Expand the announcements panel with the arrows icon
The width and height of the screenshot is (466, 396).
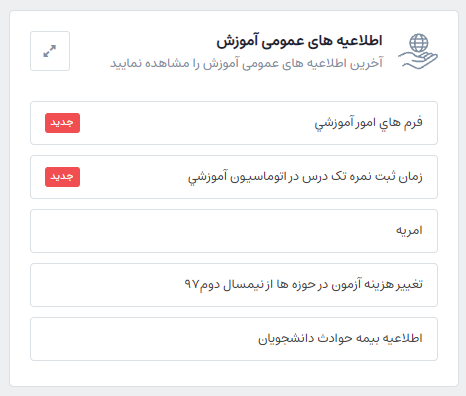50,51
